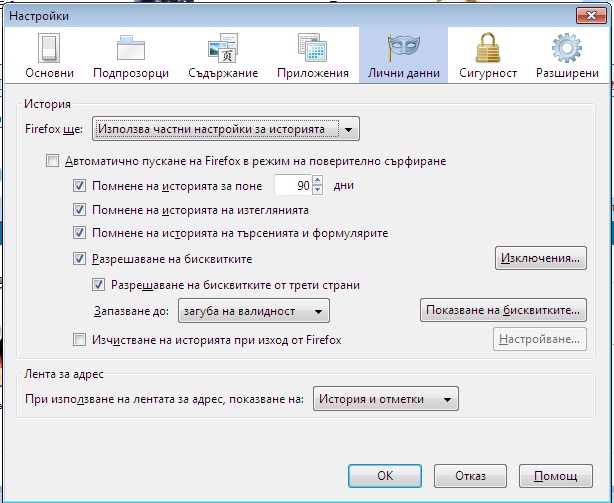Click the История group heading
614x503 pixels.
pyautogui.click(x=47, y=104)
